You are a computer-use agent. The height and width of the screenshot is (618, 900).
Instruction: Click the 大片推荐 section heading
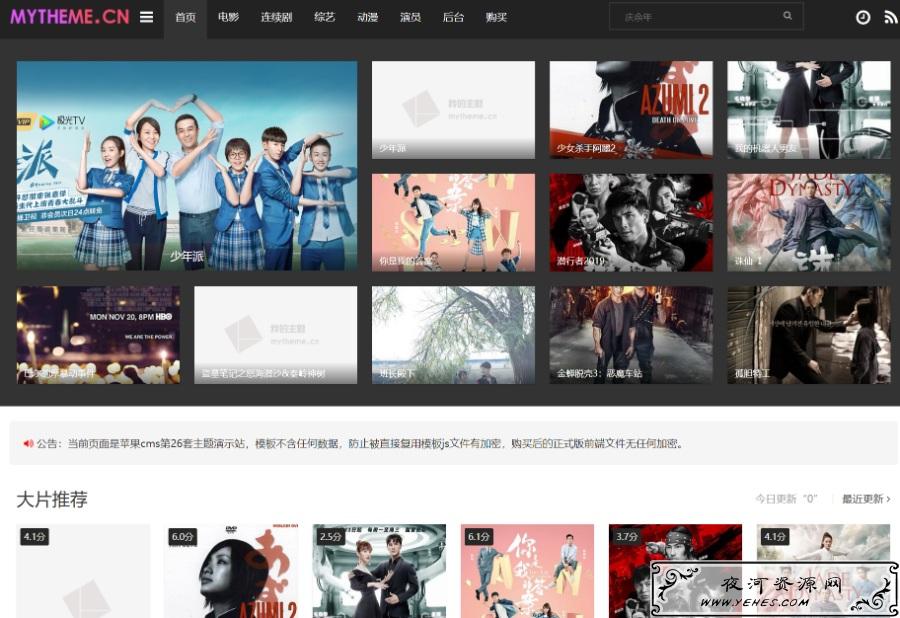52,499
